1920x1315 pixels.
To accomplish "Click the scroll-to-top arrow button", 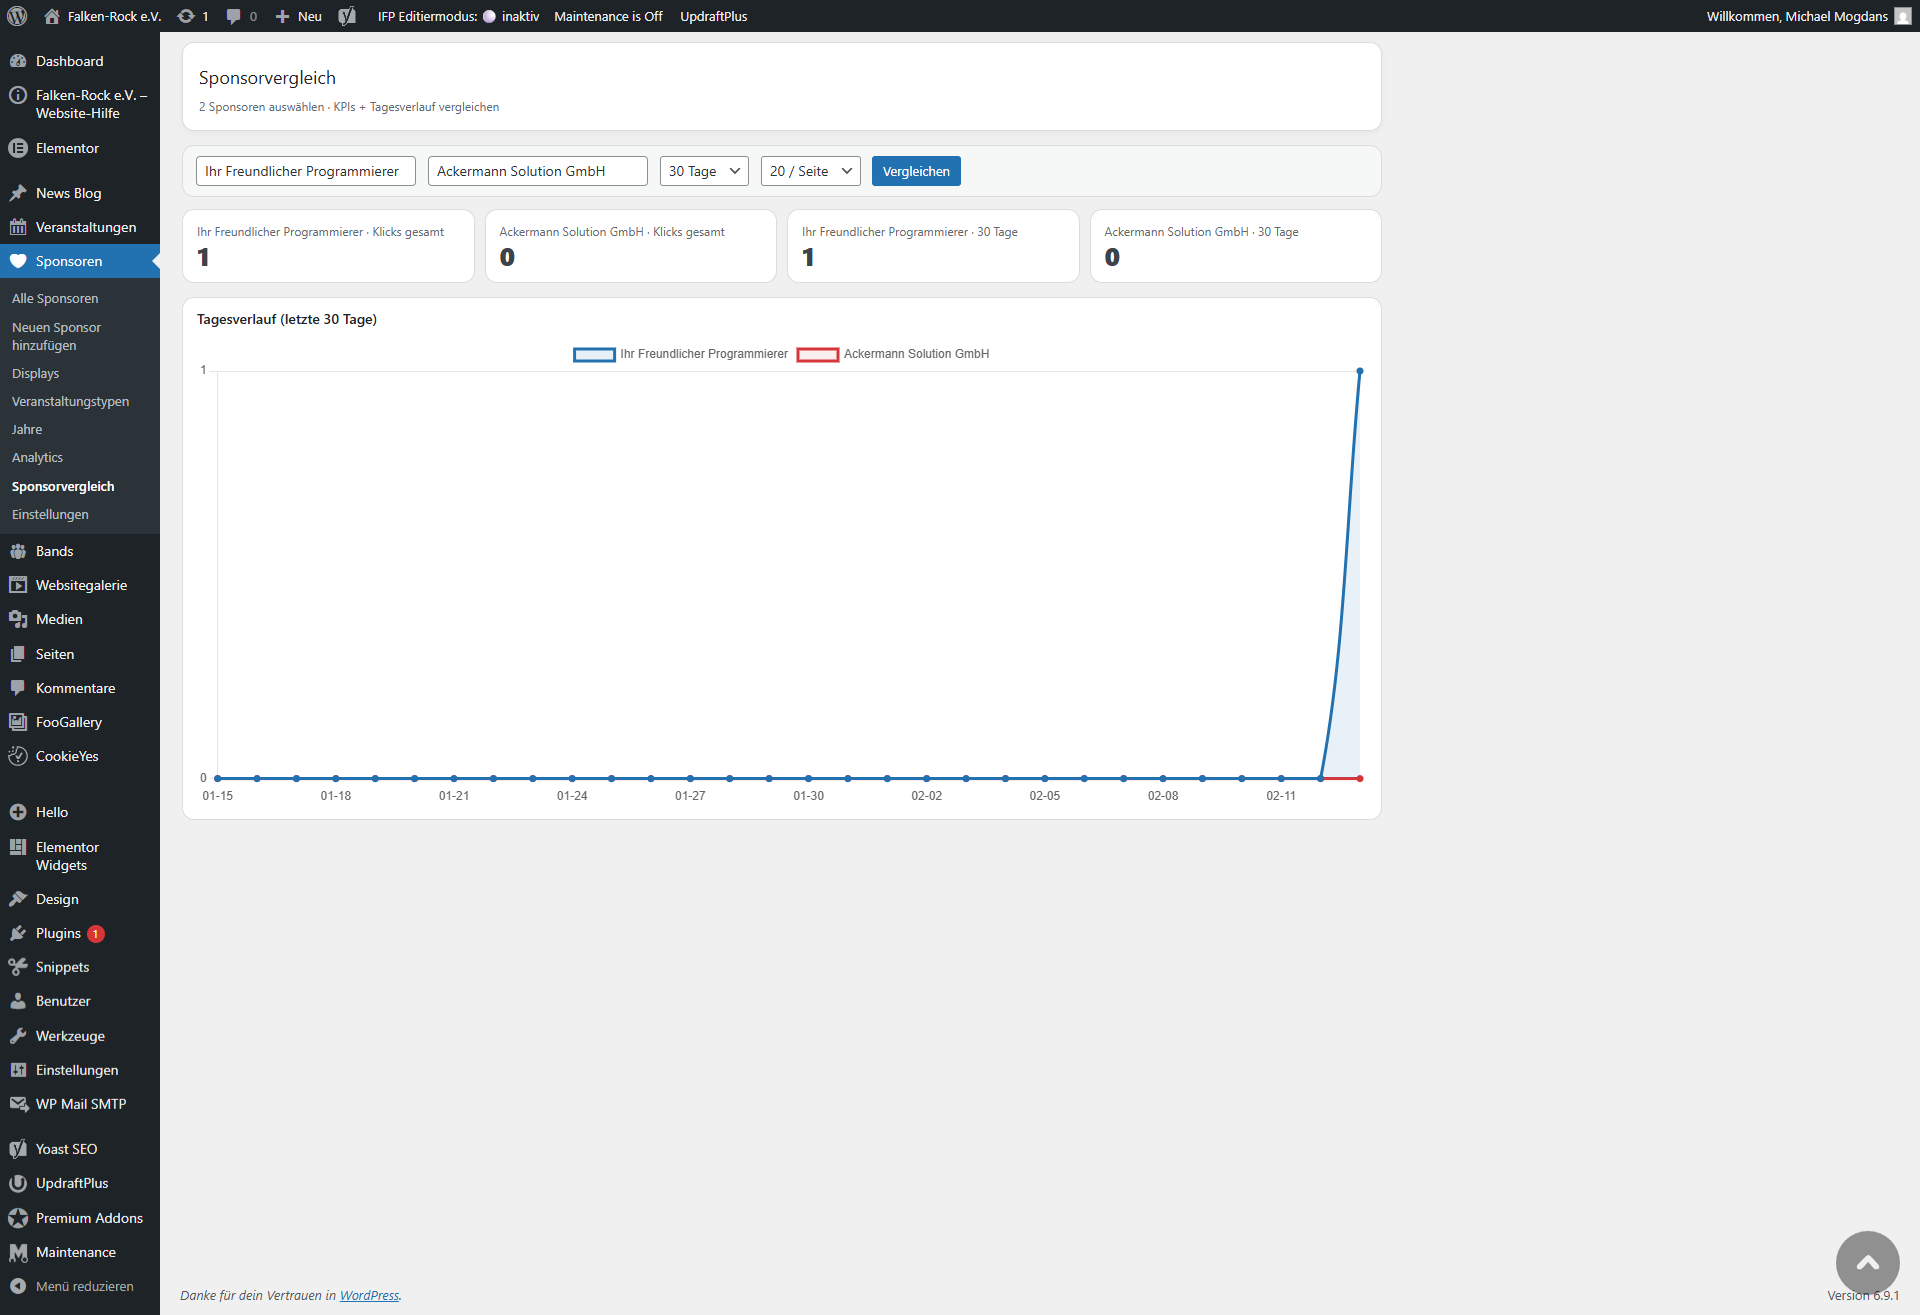I will (x=1866, y=1262).
